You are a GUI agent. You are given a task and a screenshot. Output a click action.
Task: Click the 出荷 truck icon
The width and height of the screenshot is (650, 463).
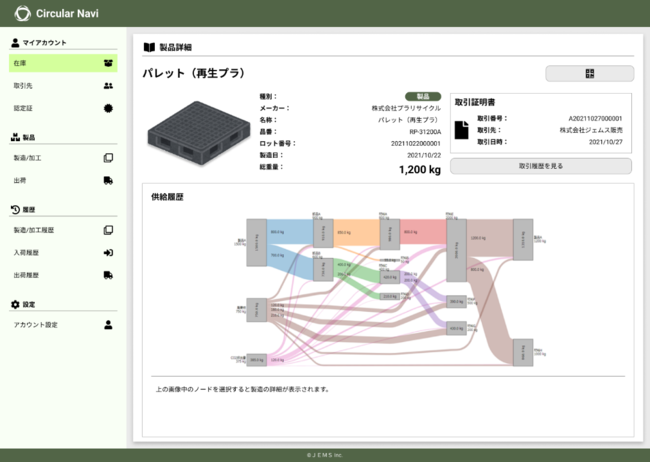pos(108,181)
